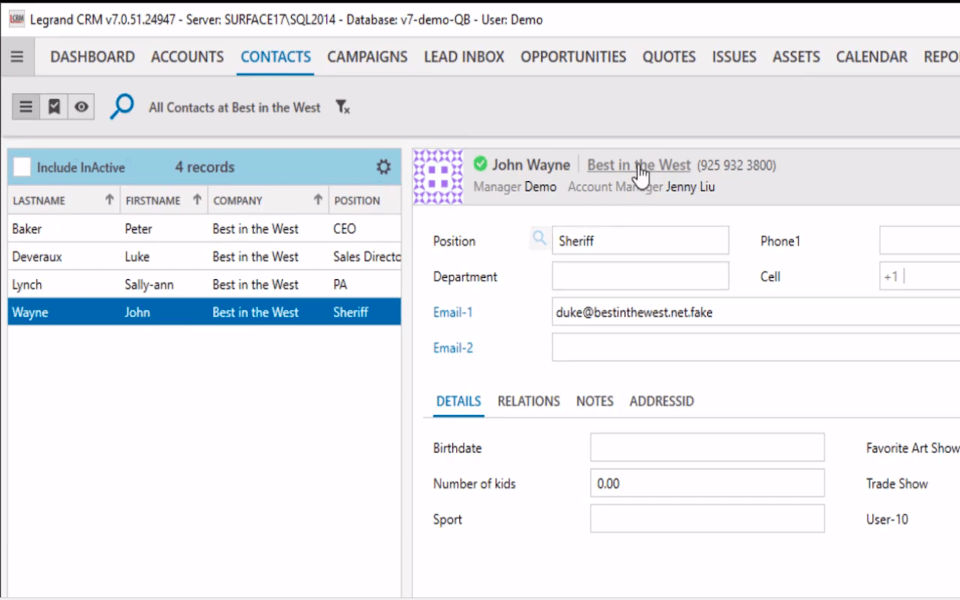Click the Phone1 input field

920,241
